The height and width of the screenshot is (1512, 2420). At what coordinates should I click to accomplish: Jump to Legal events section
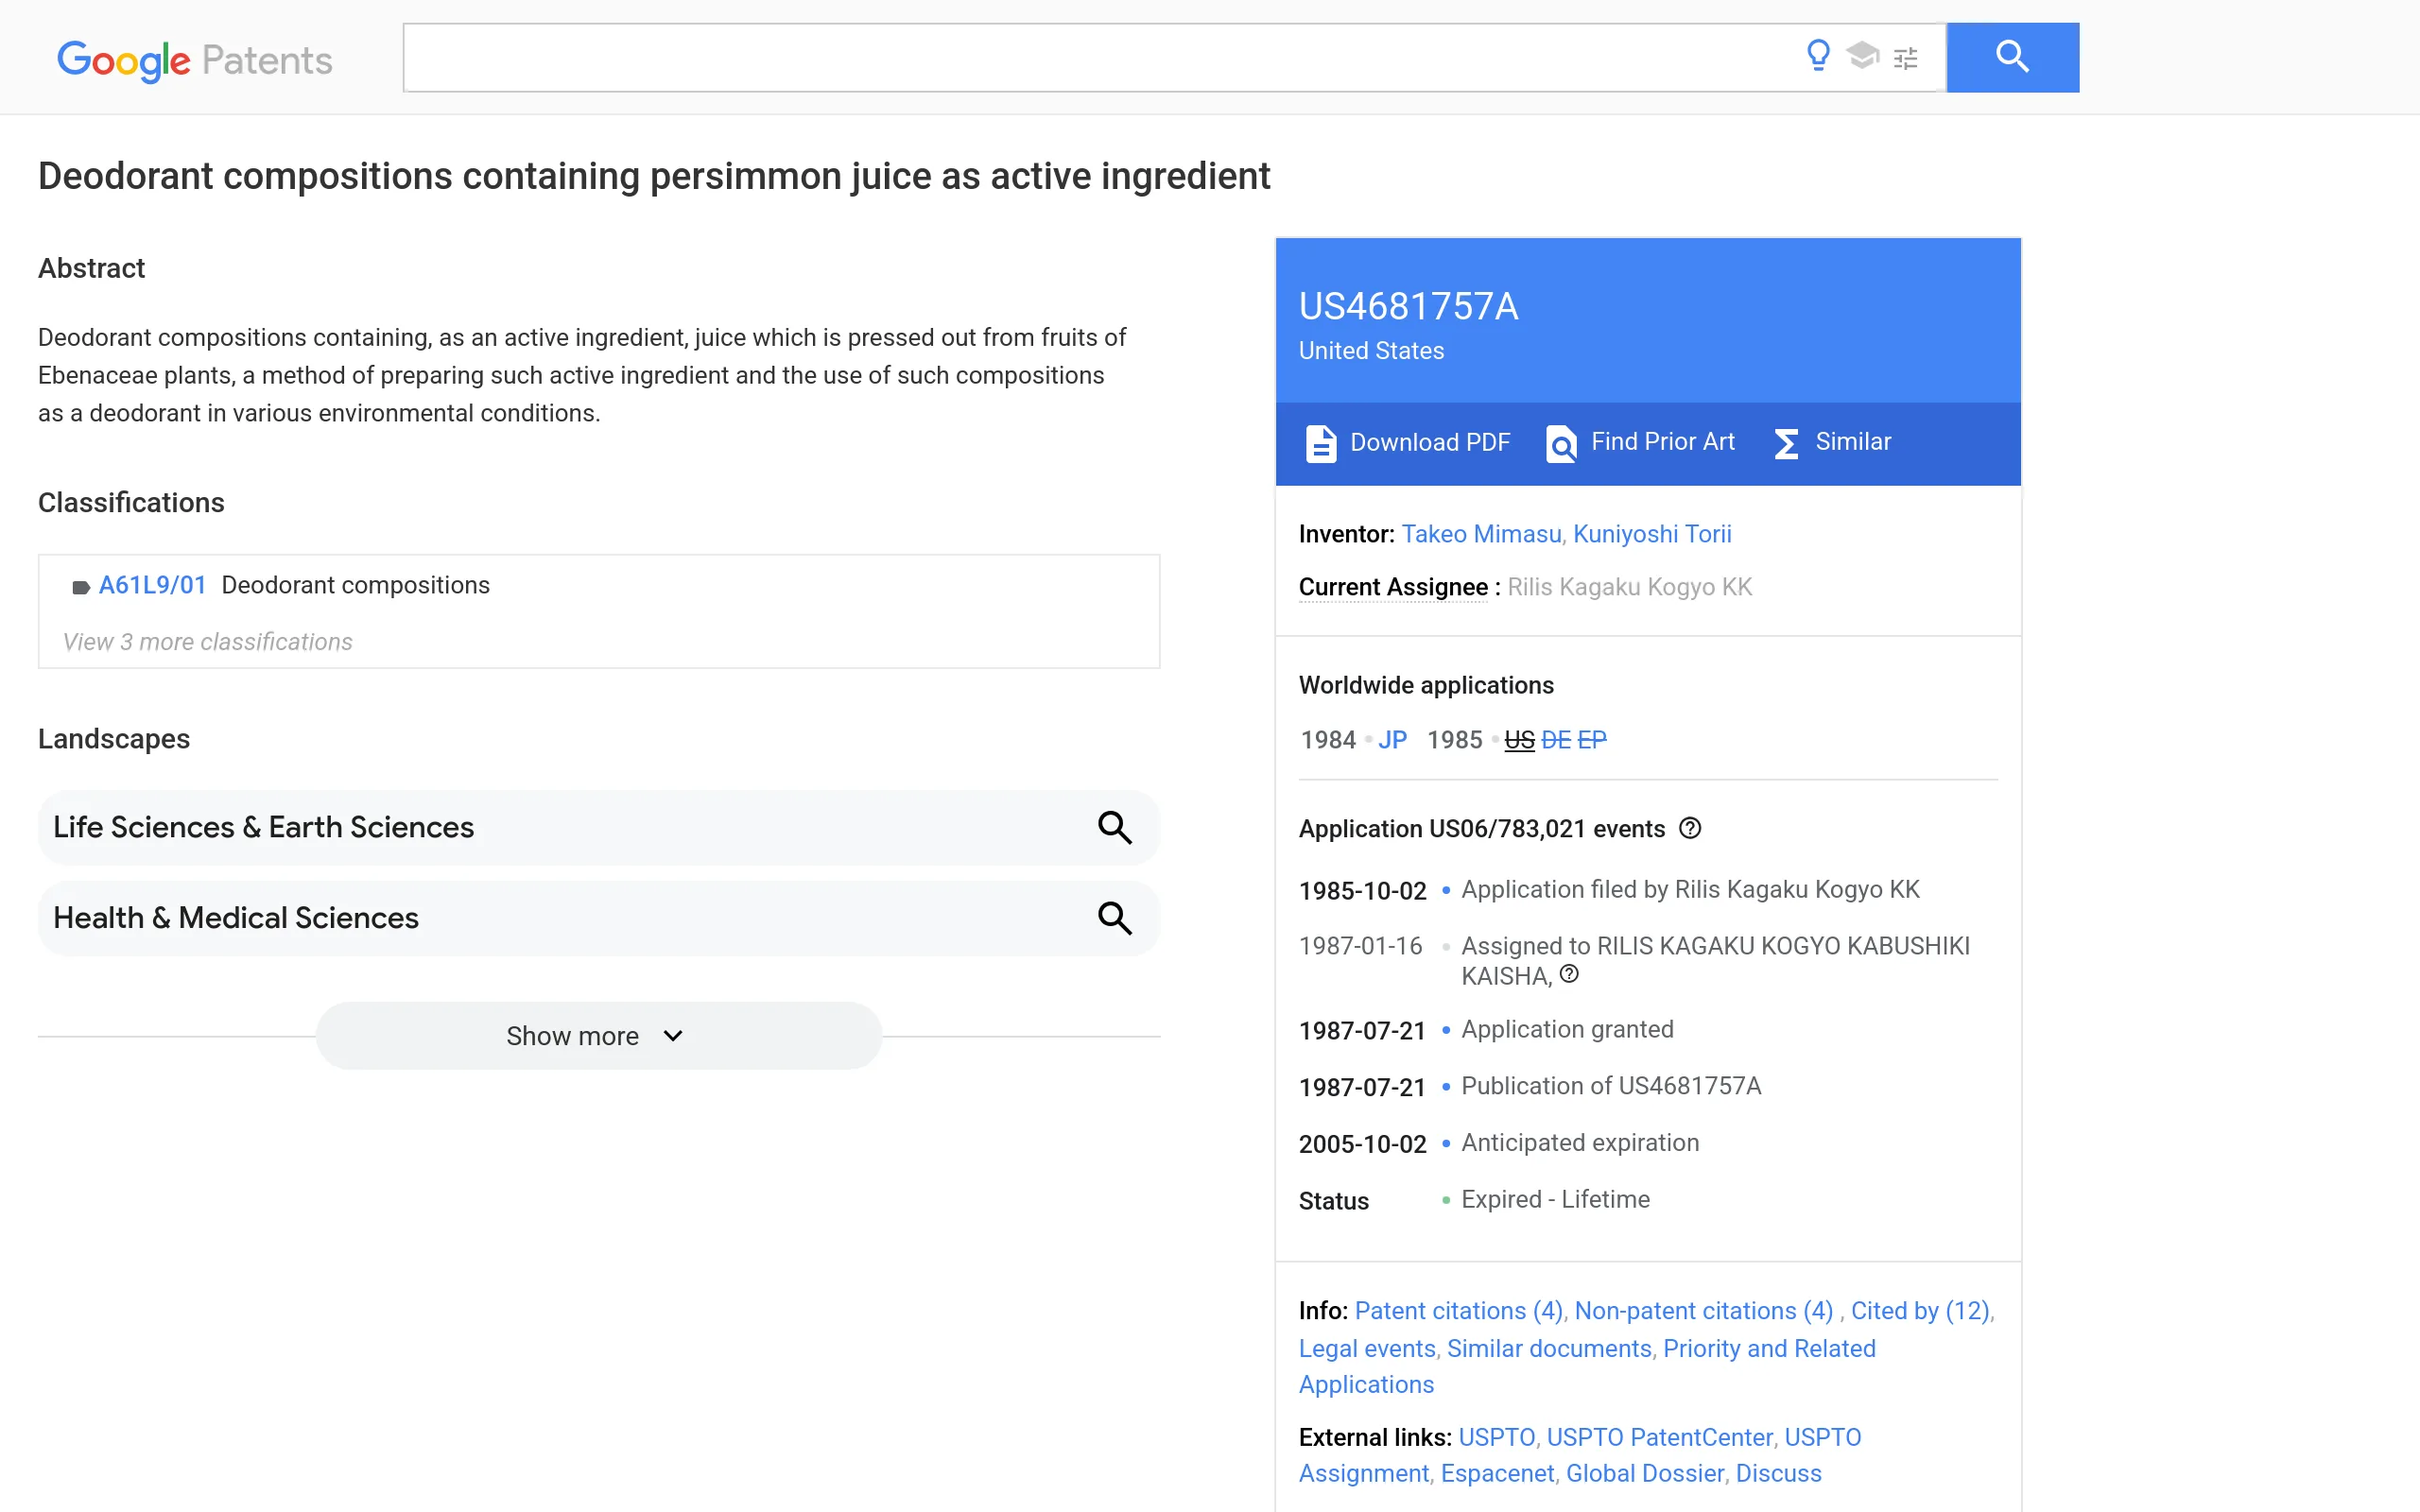coord(1367,1349)
